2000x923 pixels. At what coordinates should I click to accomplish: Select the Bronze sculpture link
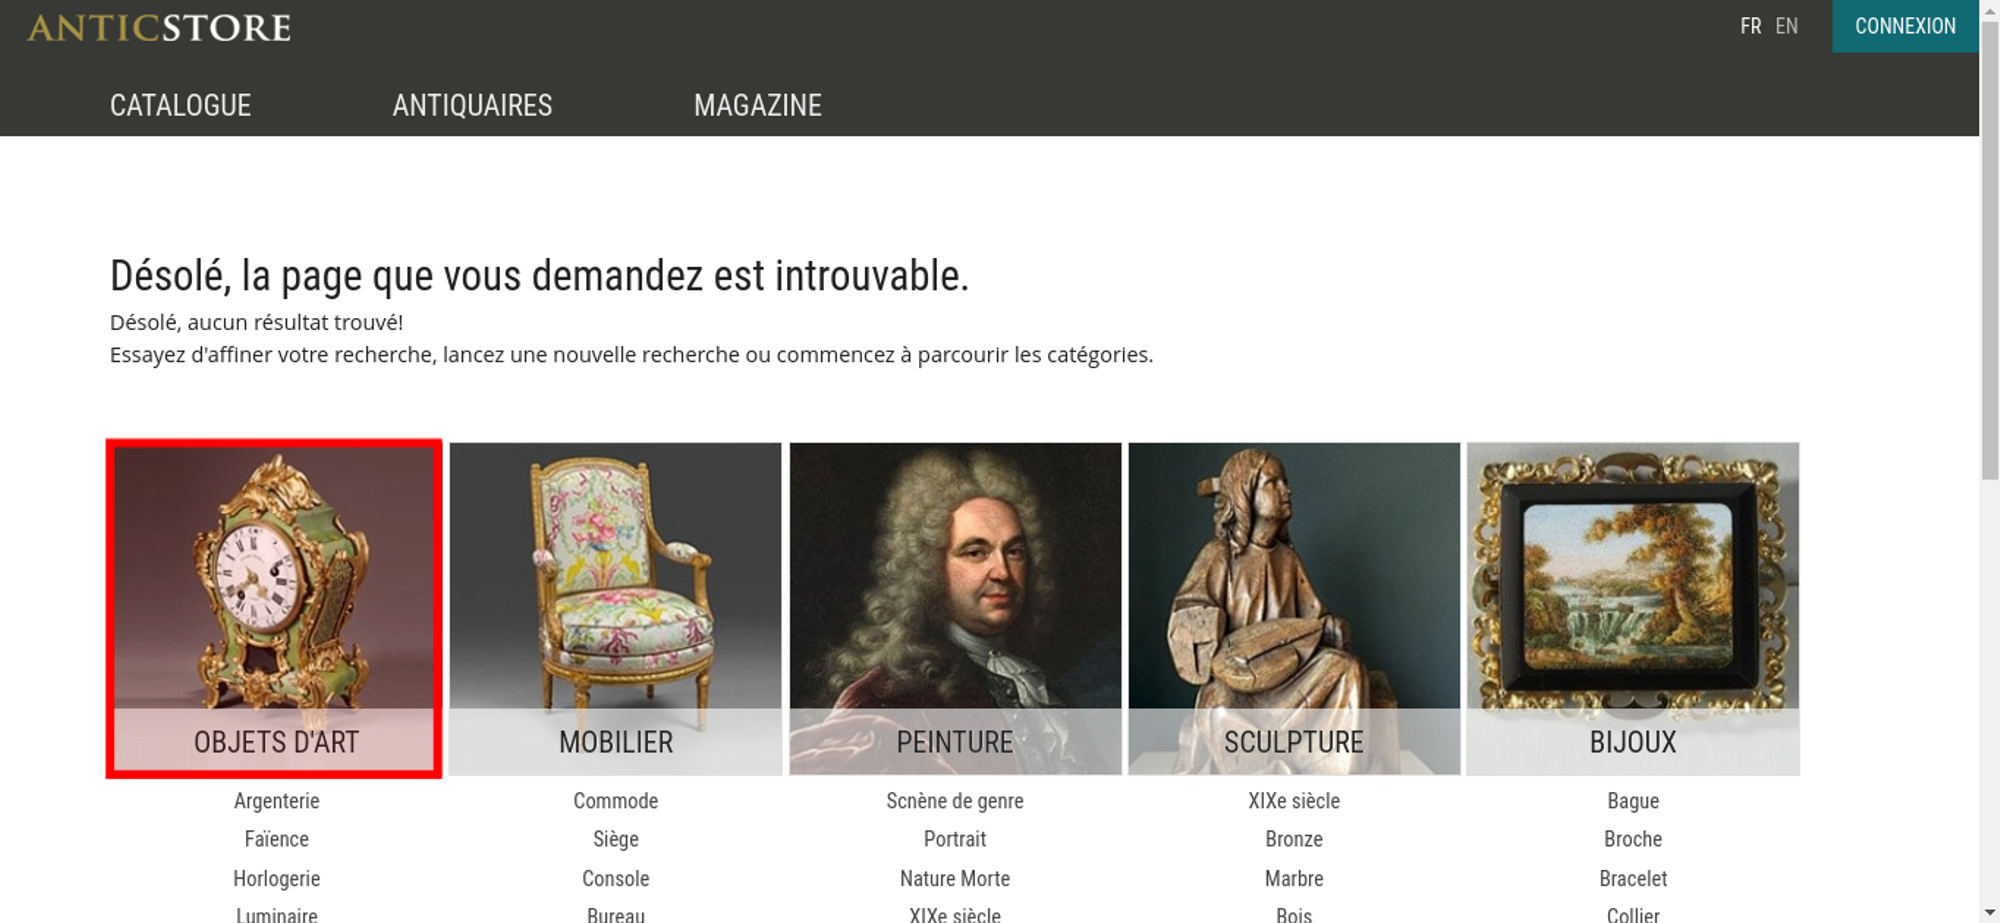pos(1294,839)
